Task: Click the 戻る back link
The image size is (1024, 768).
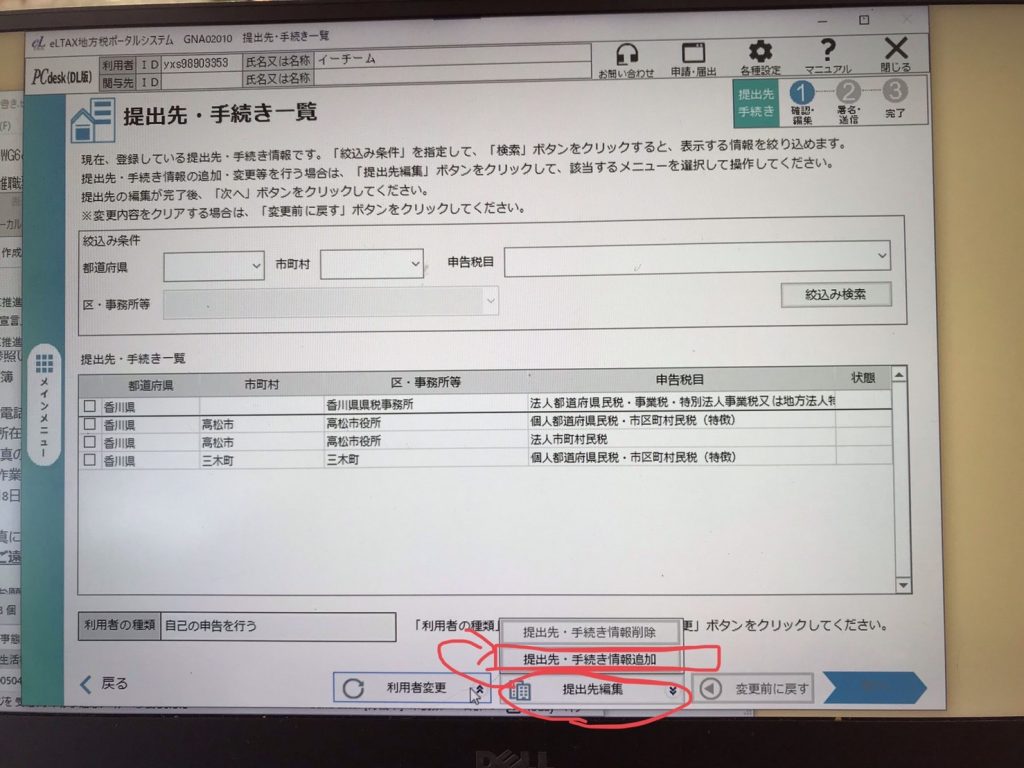Action: tap(104, 684)
